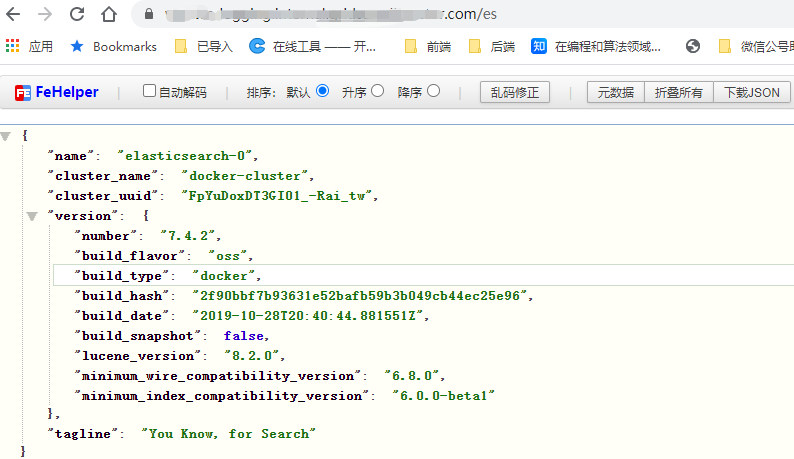Select the value "6.8.0"
Image resolution: width=794 pixels, height=459 pixels.
[x=412, y=375]
